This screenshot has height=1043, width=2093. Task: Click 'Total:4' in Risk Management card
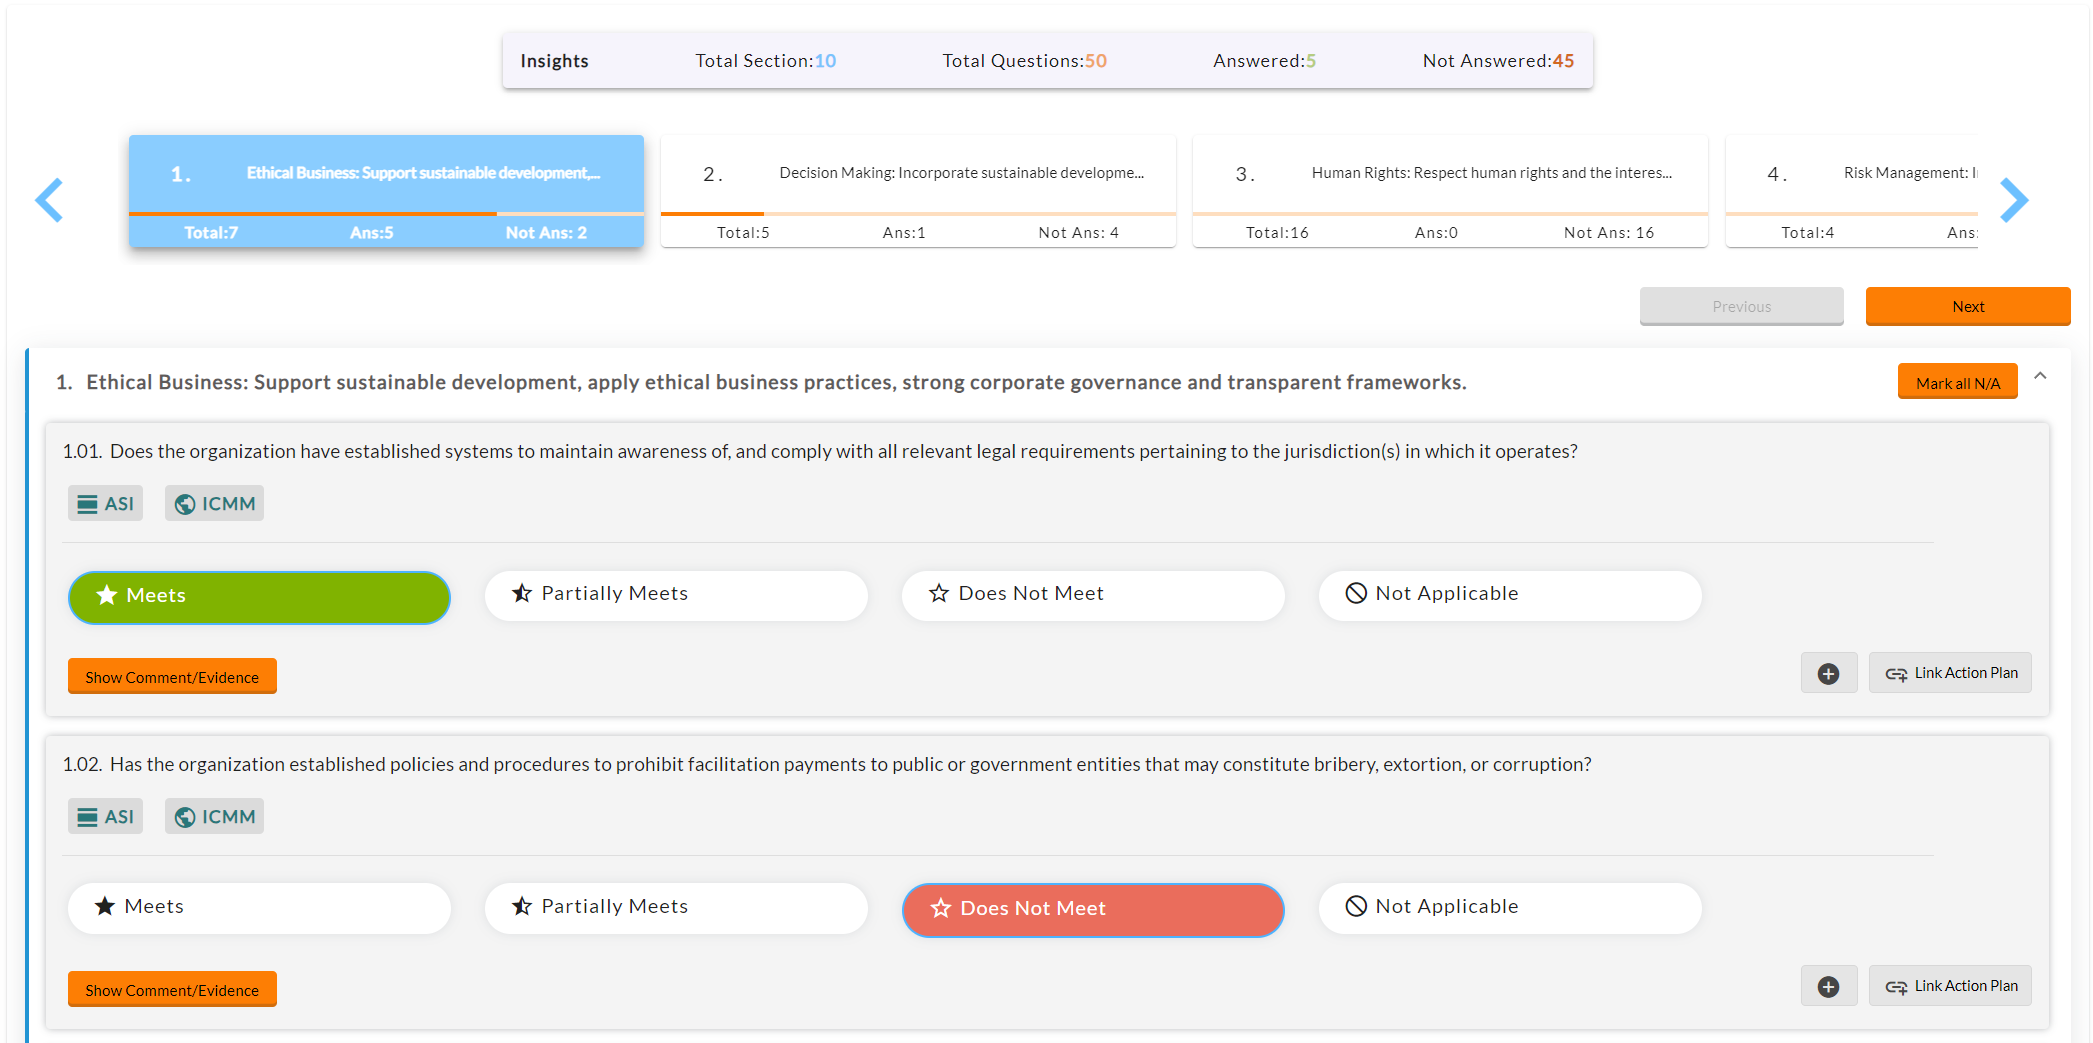click(1808, 232)
